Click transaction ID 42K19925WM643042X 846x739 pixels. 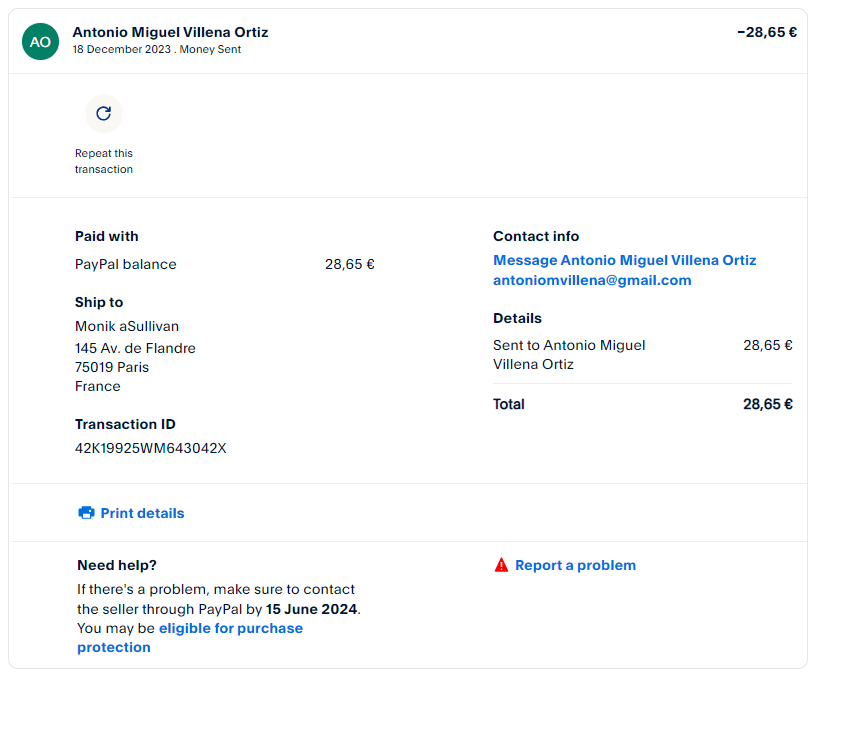(x=151, y=448)
